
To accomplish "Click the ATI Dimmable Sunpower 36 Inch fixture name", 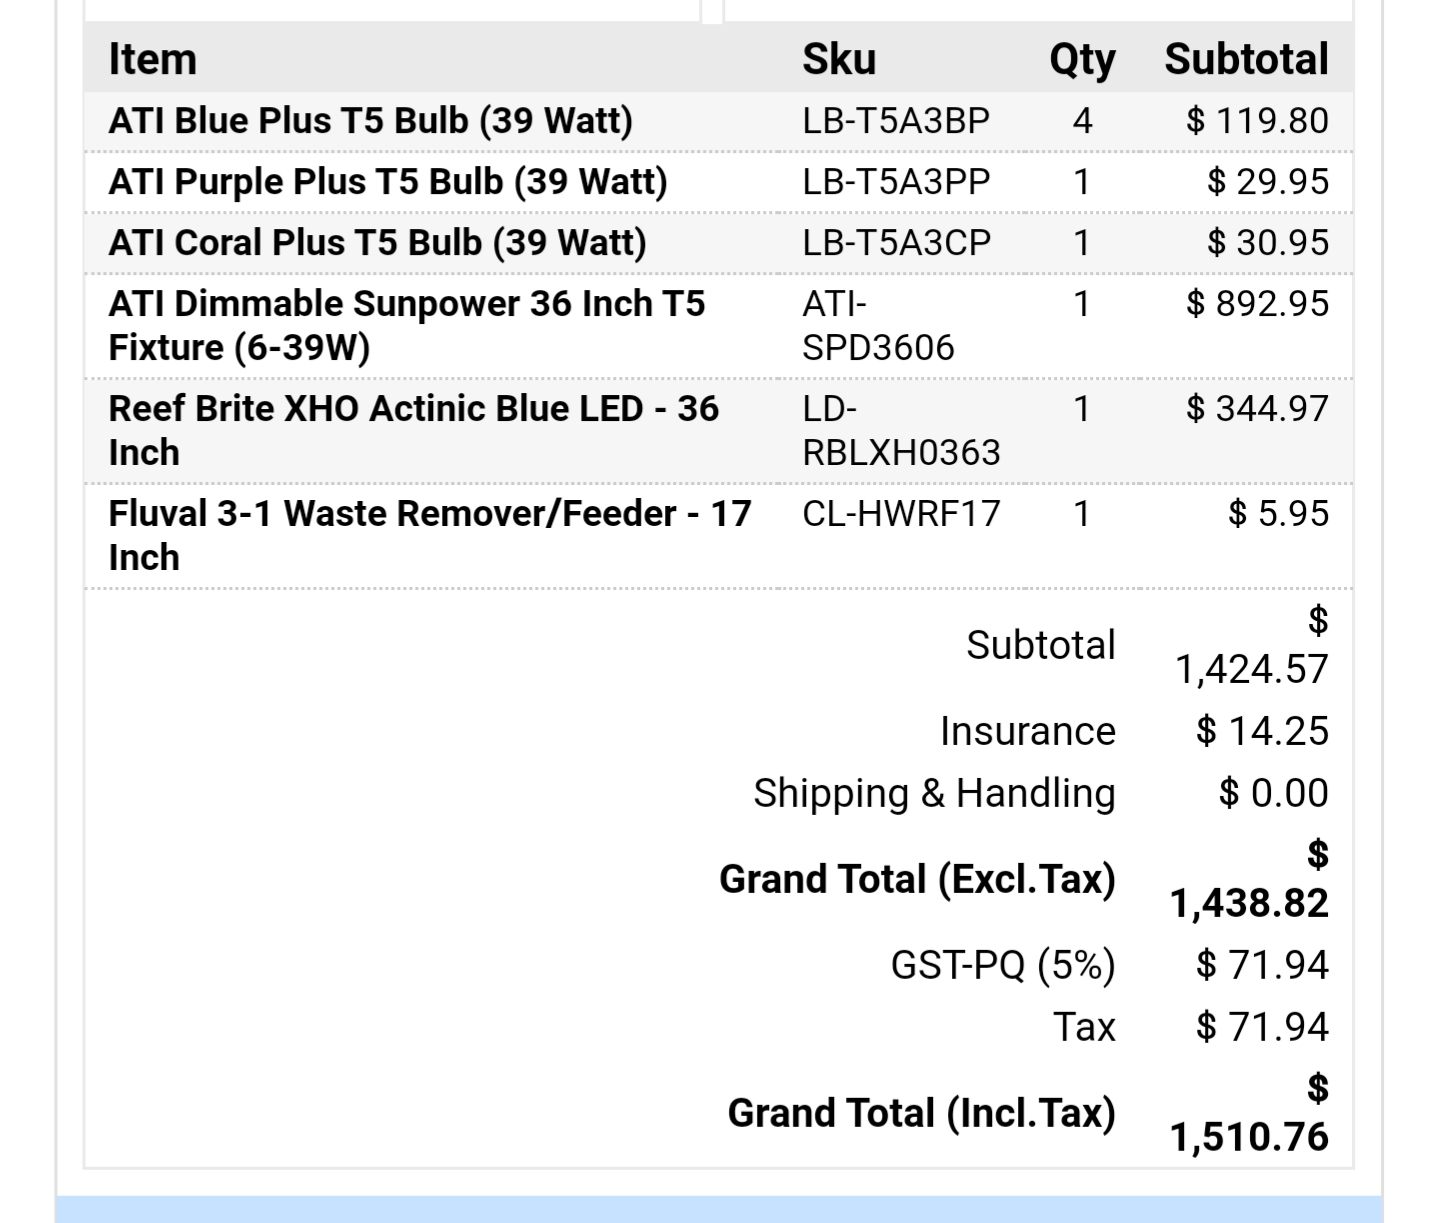I will coord(406,325).
